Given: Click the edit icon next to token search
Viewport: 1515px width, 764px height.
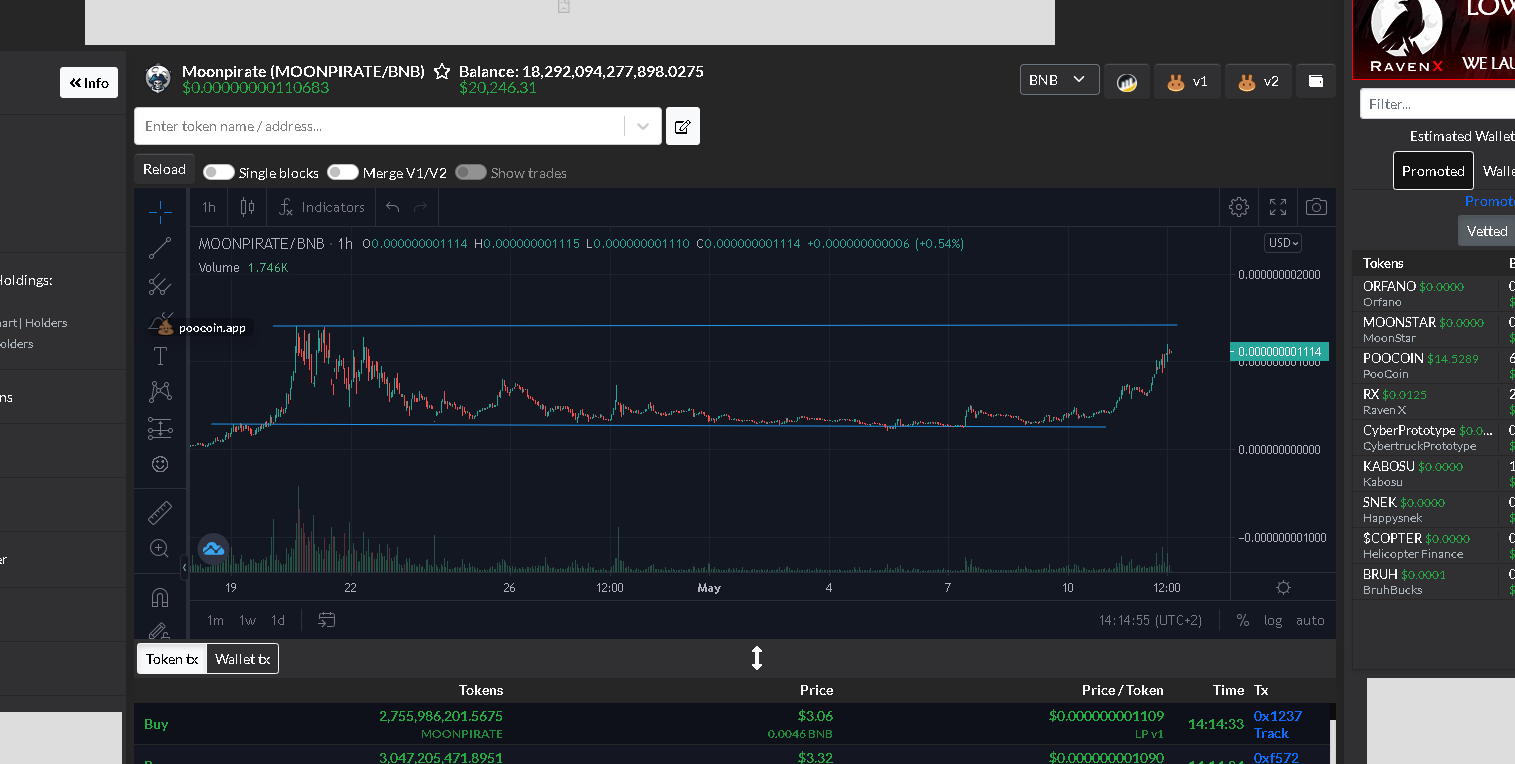Looking at the screenshot, I should 683,126.
